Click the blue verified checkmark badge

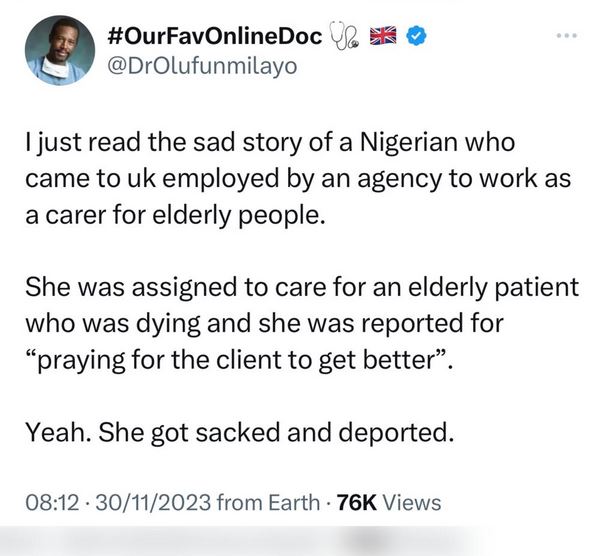[423, 38]
